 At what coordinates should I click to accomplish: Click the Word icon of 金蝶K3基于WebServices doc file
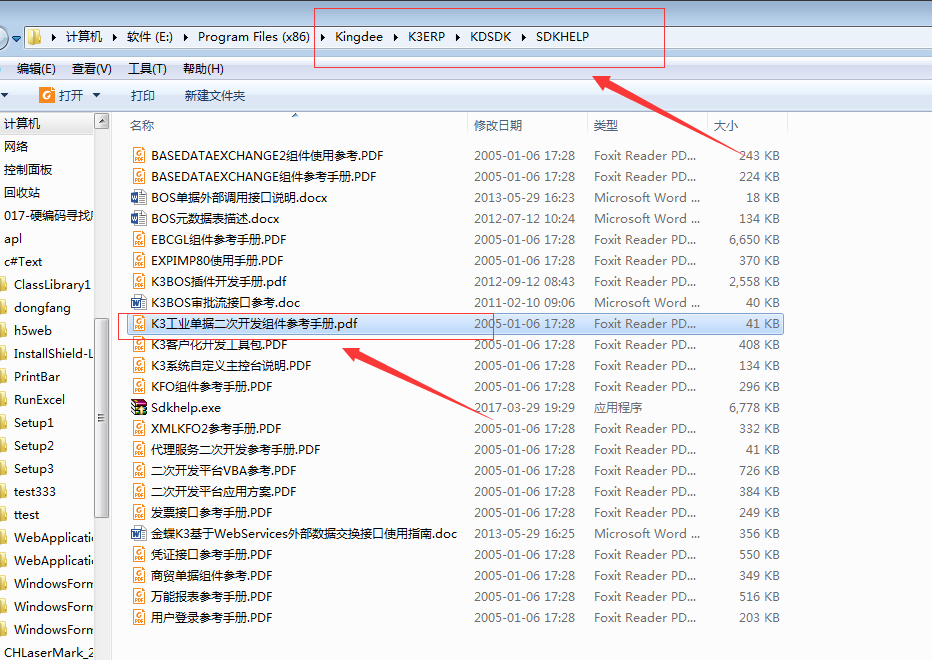[x=138, y=533]
